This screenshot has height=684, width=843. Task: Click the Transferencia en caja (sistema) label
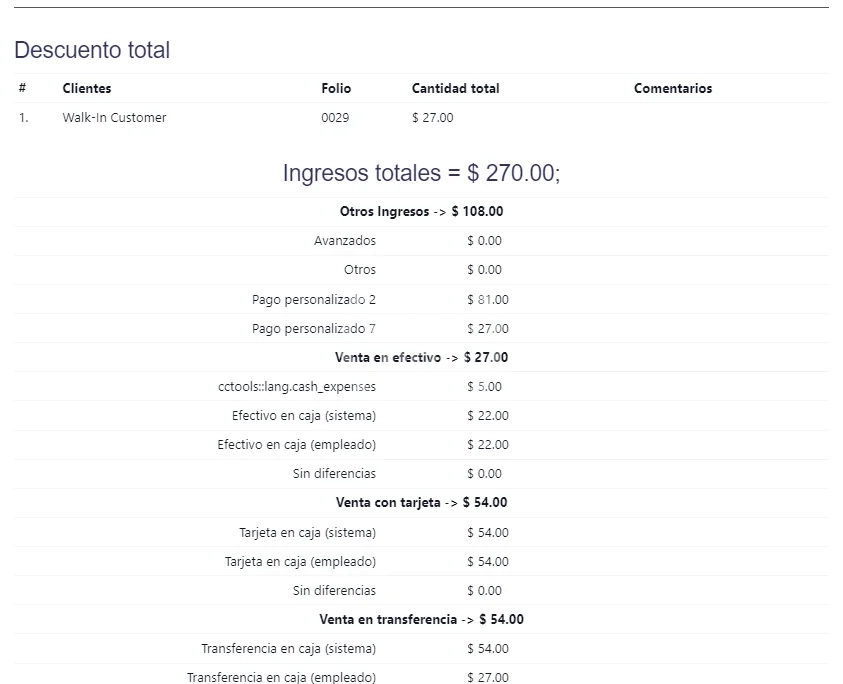289,648
